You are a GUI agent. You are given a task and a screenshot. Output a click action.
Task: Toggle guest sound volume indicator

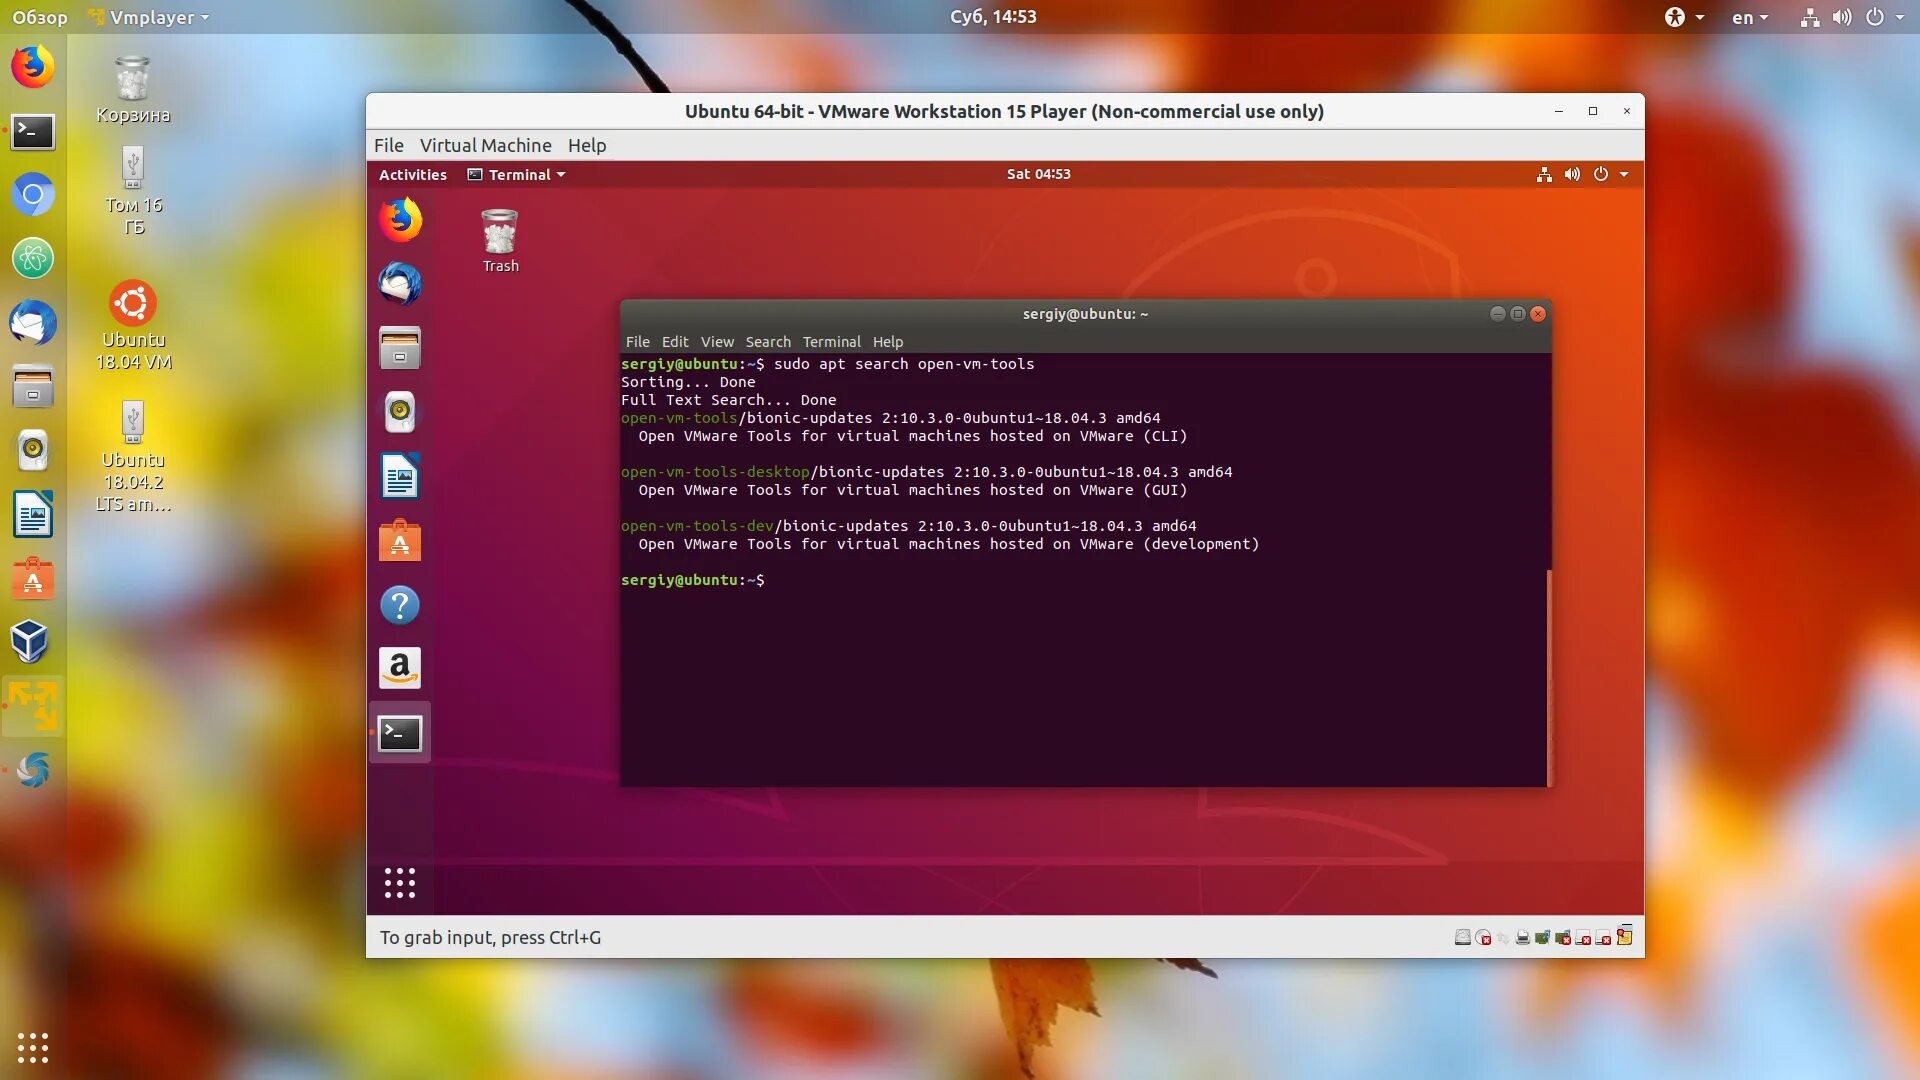tap(1572, 174)
